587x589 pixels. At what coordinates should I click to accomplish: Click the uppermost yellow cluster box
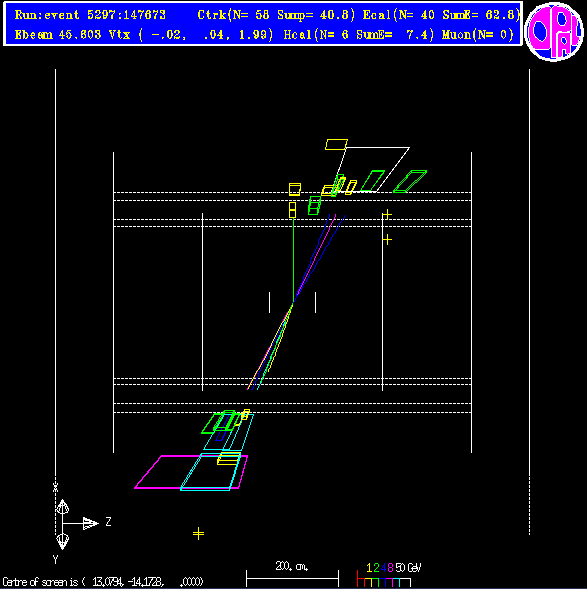coord(336,145)
